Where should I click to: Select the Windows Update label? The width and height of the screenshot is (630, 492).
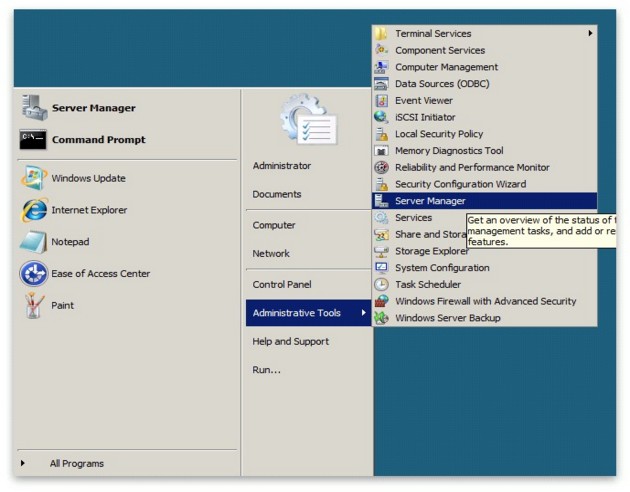point(88,178)
